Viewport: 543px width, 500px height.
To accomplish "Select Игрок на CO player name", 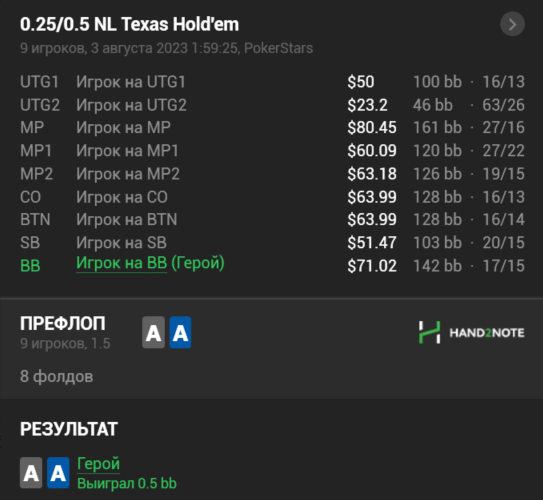I will [x=122, y=197].
